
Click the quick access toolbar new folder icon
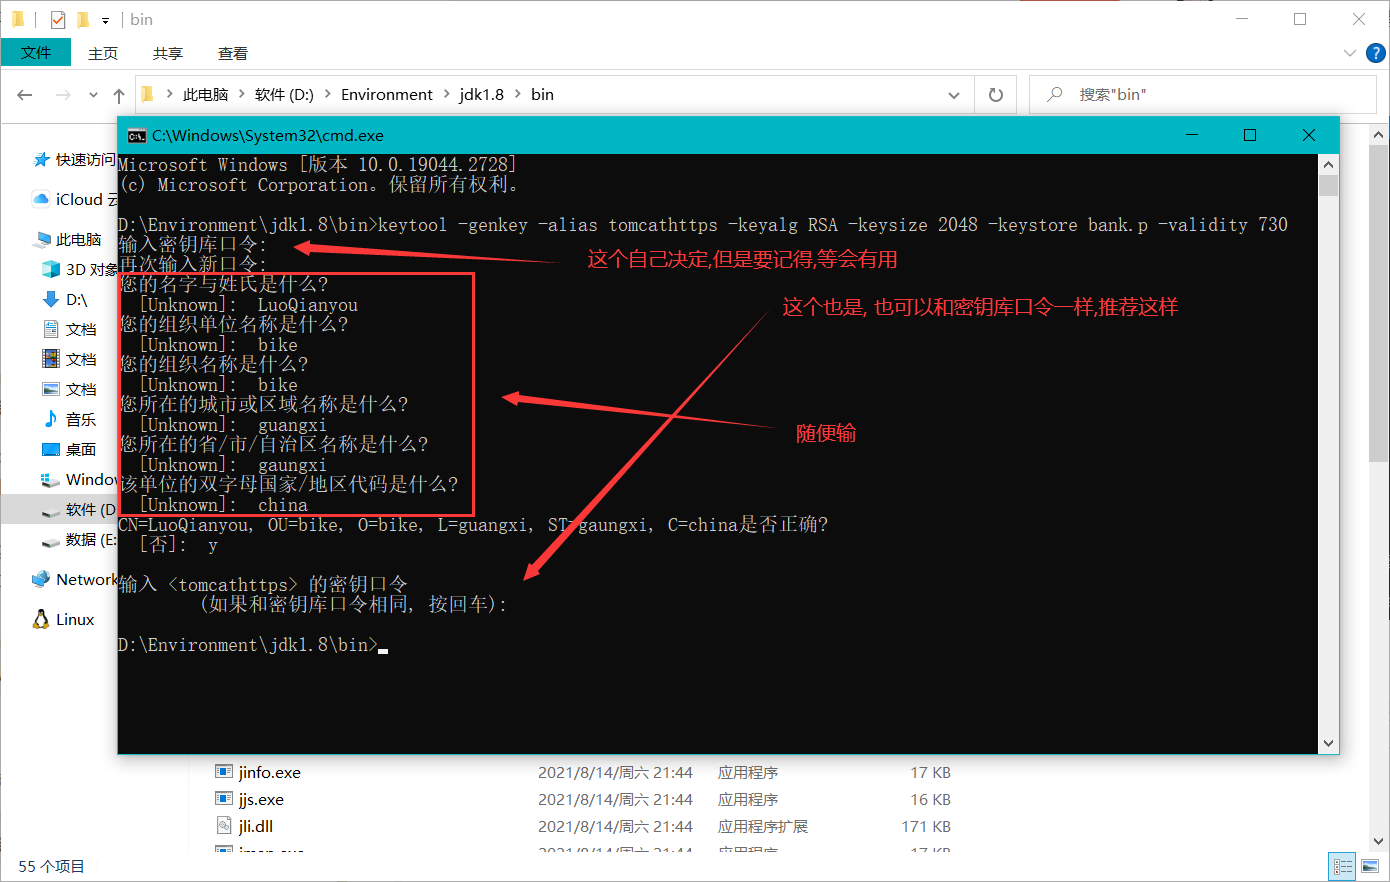coord(83,19)
